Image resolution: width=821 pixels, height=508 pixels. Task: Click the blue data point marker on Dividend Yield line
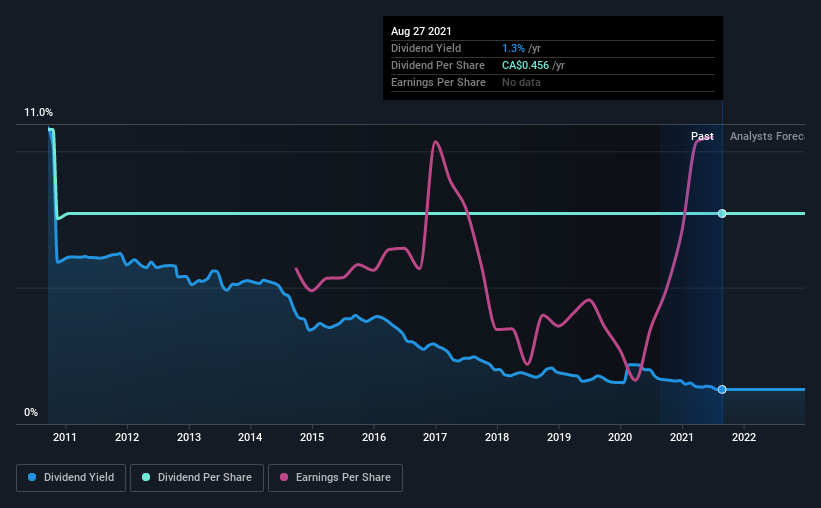pos(722,389)
